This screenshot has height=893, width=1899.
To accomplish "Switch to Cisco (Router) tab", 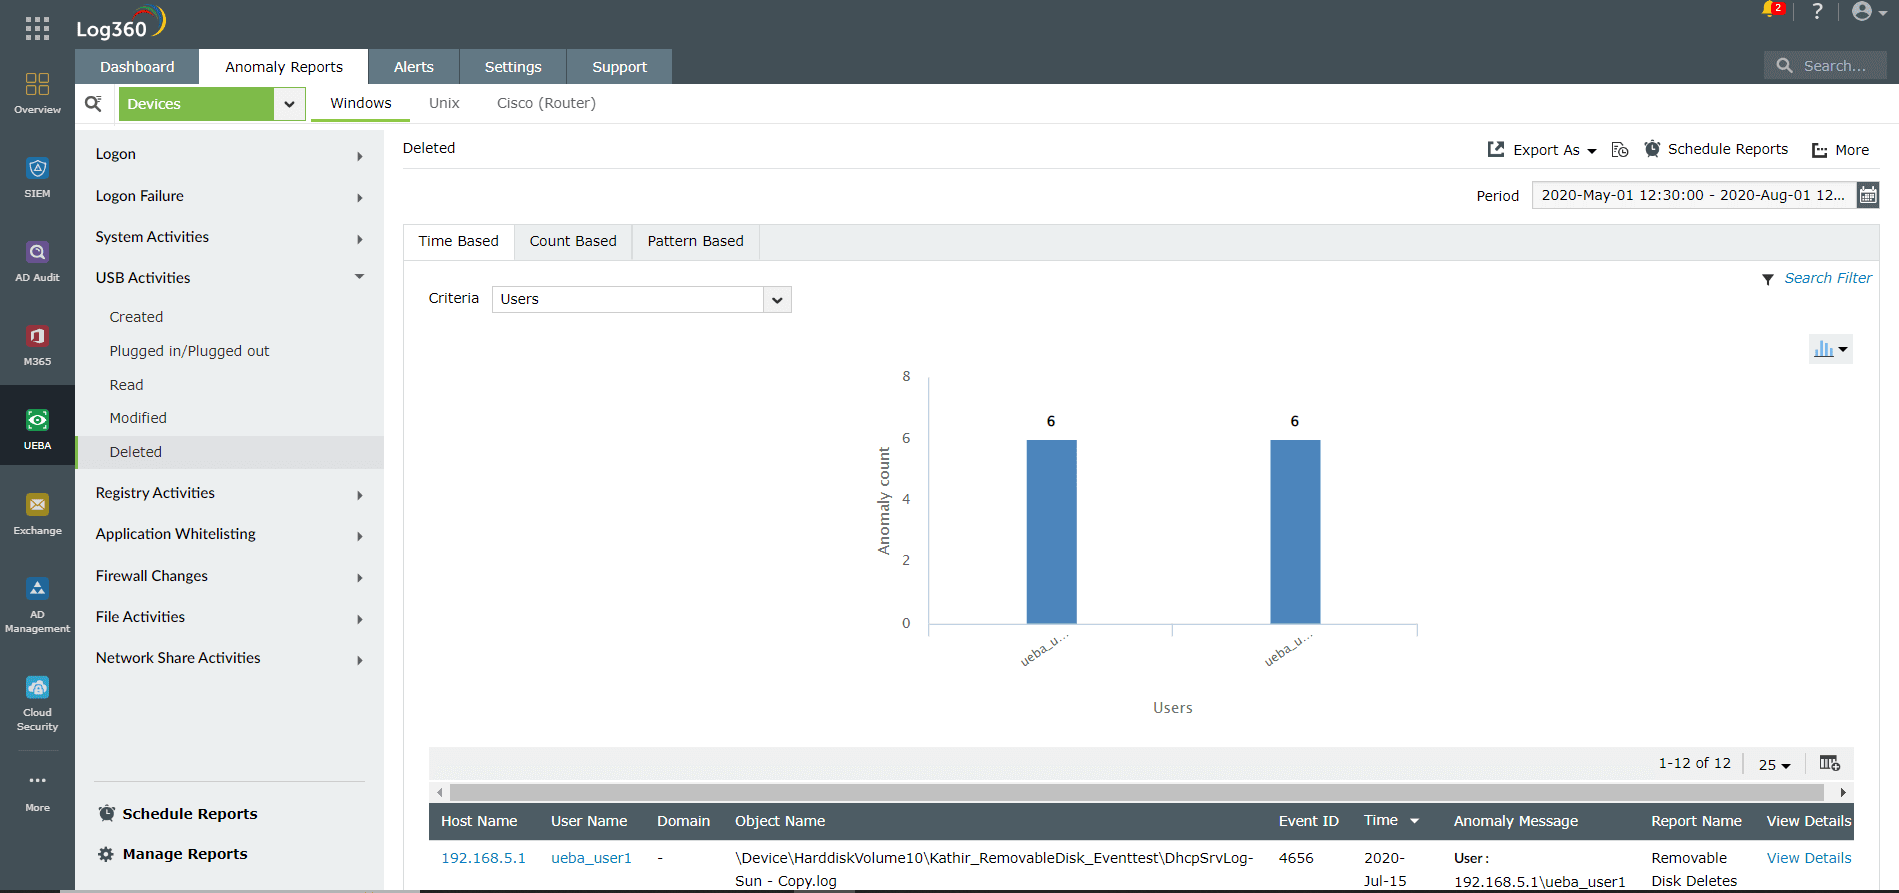I will pos(546,103).
